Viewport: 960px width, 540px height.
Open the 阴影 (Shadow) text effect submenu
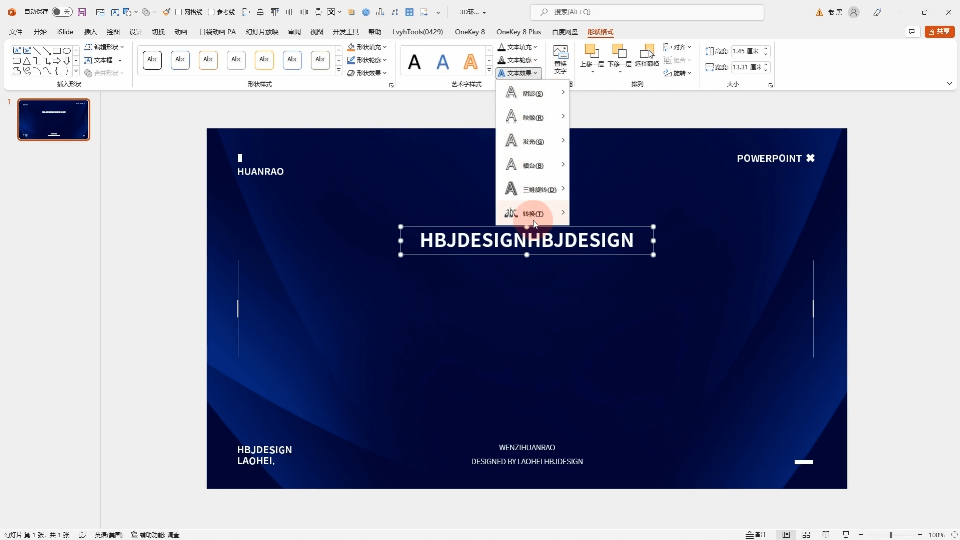click(x=532, y=93)
